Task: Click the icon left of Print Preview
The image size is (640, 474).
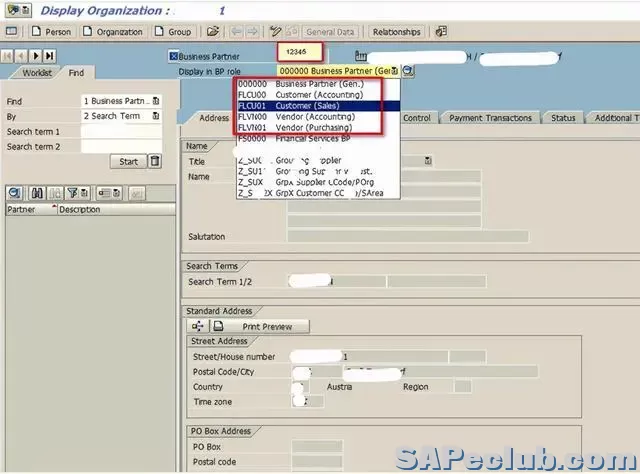Action: pyautogui.click(x=197, y=327)
